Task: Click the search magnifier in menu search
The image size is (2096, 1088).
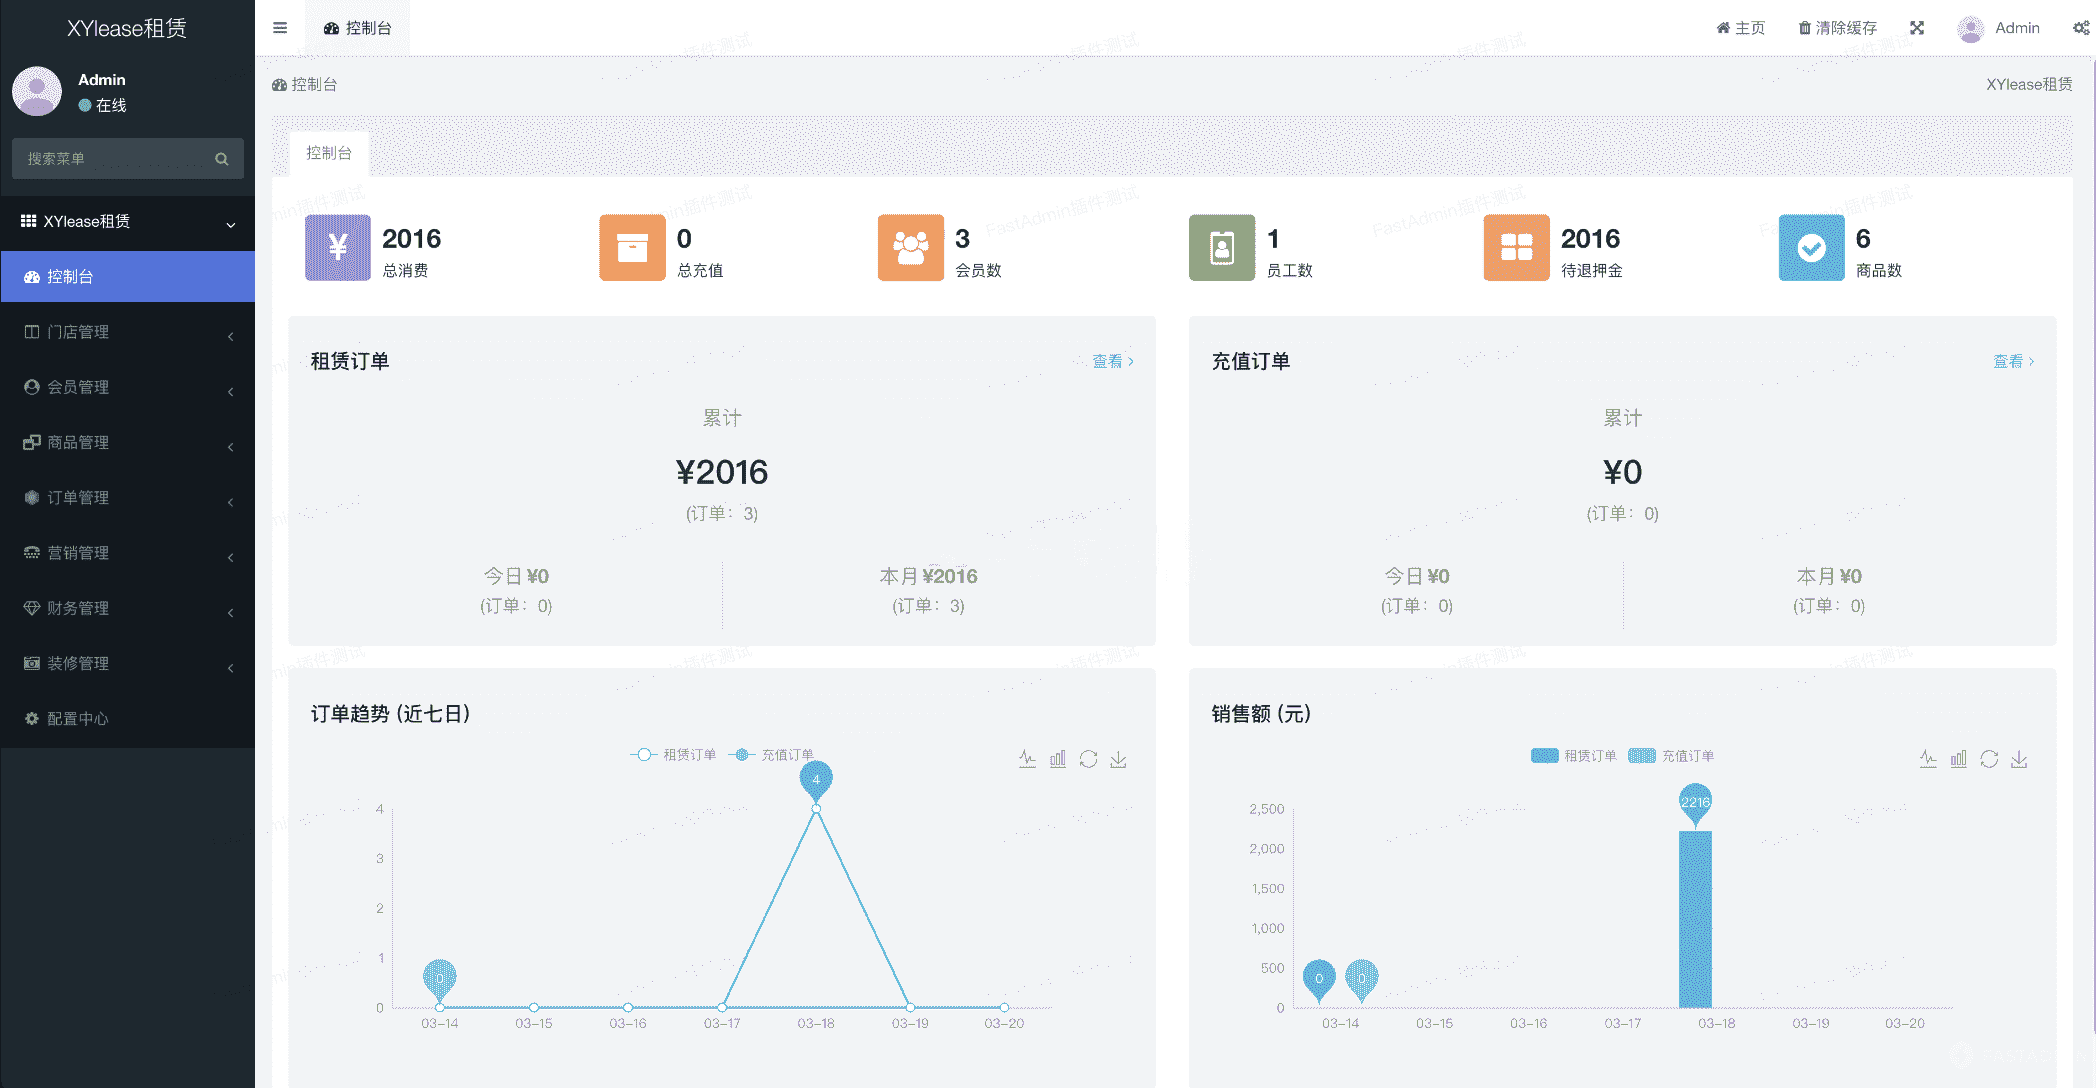Action: click(x=222, y=159)
